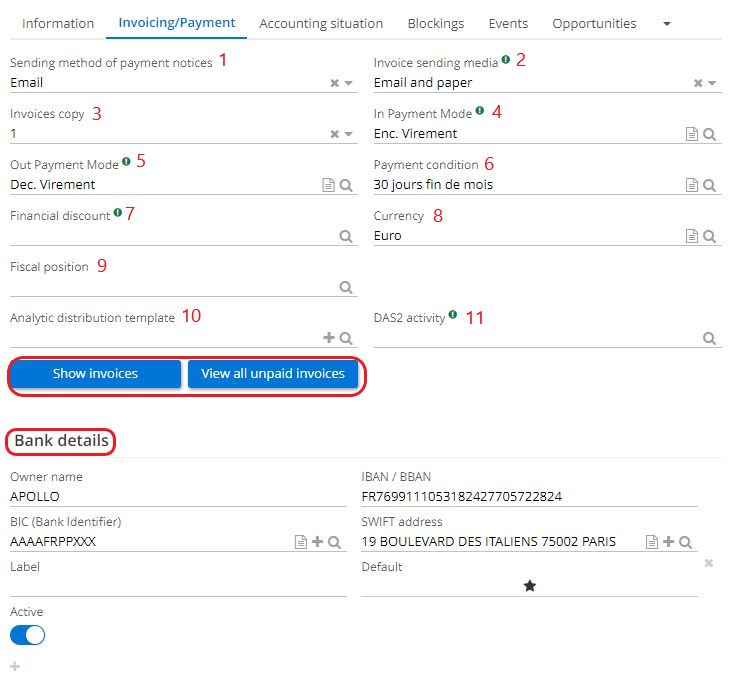Click document icon in BIC field

301,542
